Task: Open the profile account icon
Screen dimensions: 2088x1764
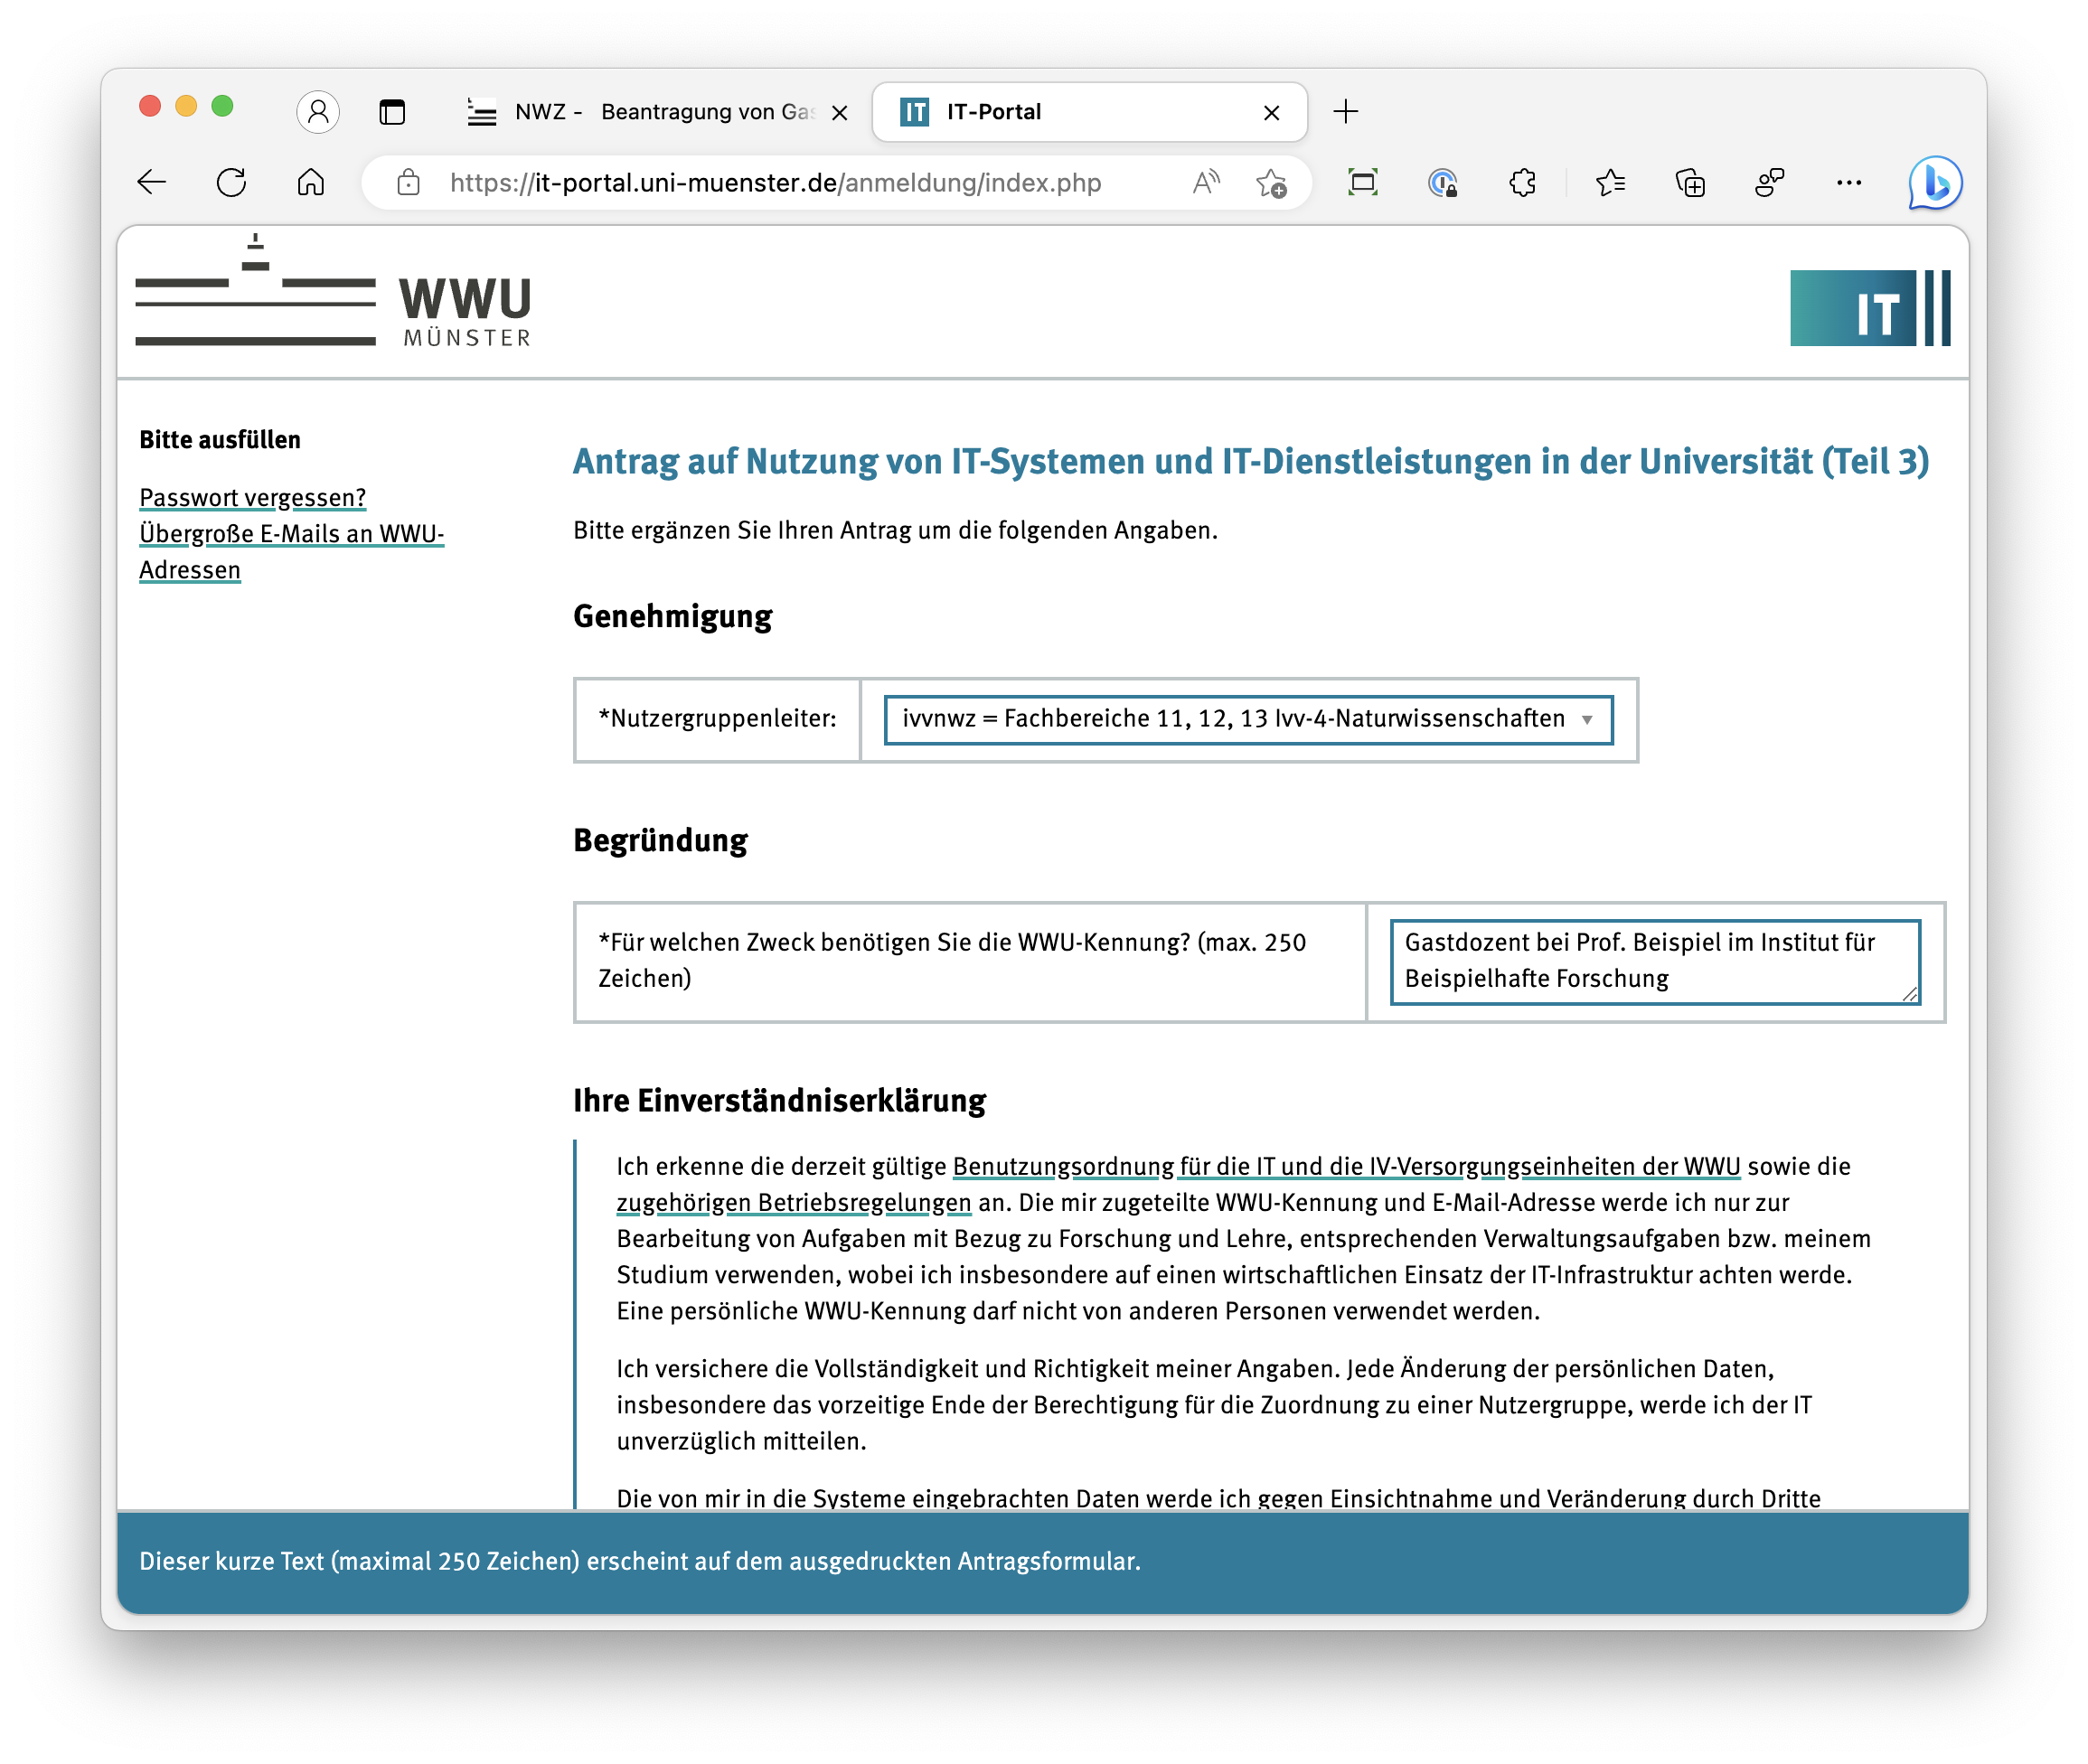Action: 318,111
